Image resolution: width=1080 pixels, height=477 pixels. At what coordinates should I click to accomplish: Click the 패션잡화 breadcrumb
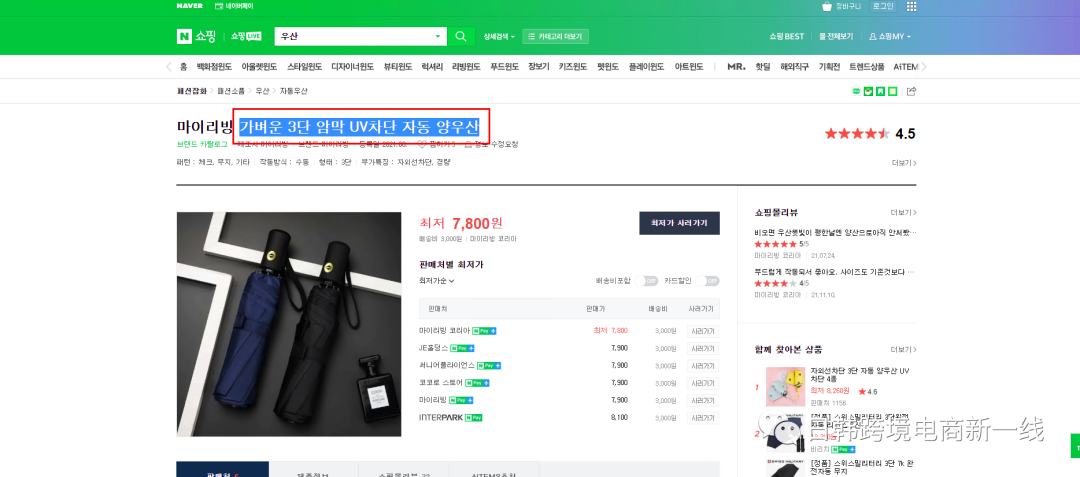(x=191, y=91)
